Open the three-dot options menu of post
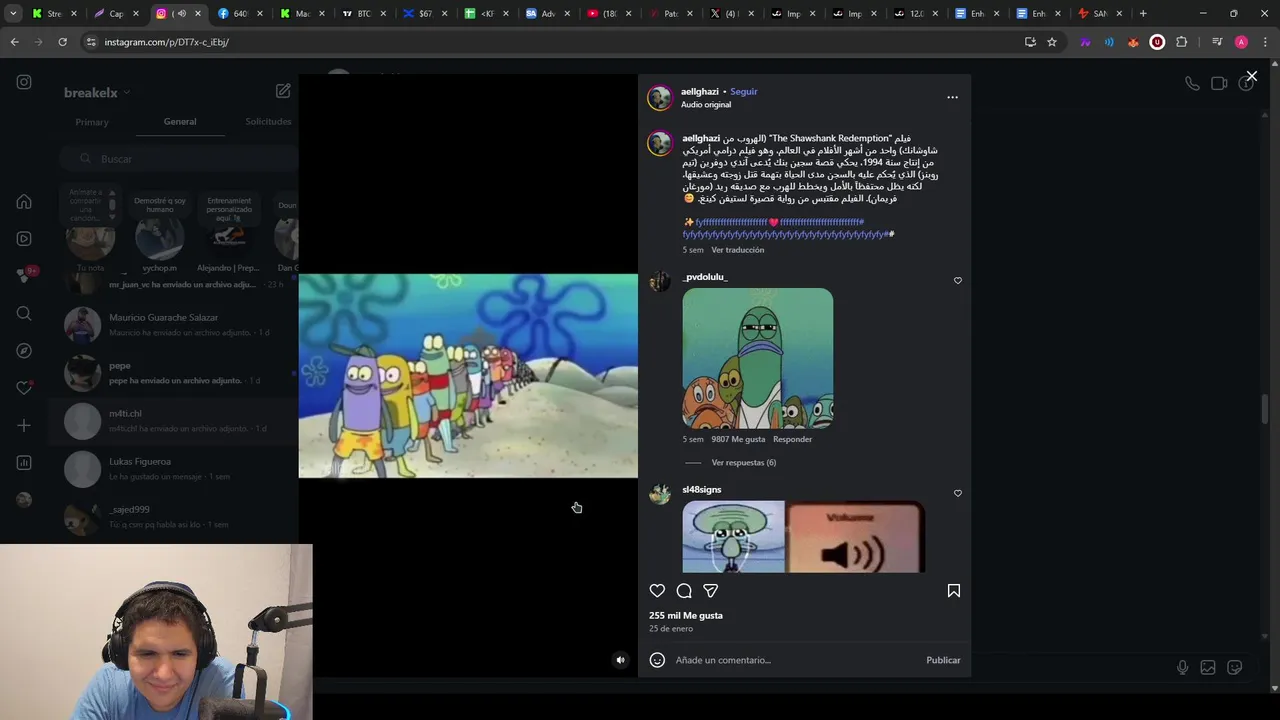Viewport: 1280px width, 720px height. point(952,97)
